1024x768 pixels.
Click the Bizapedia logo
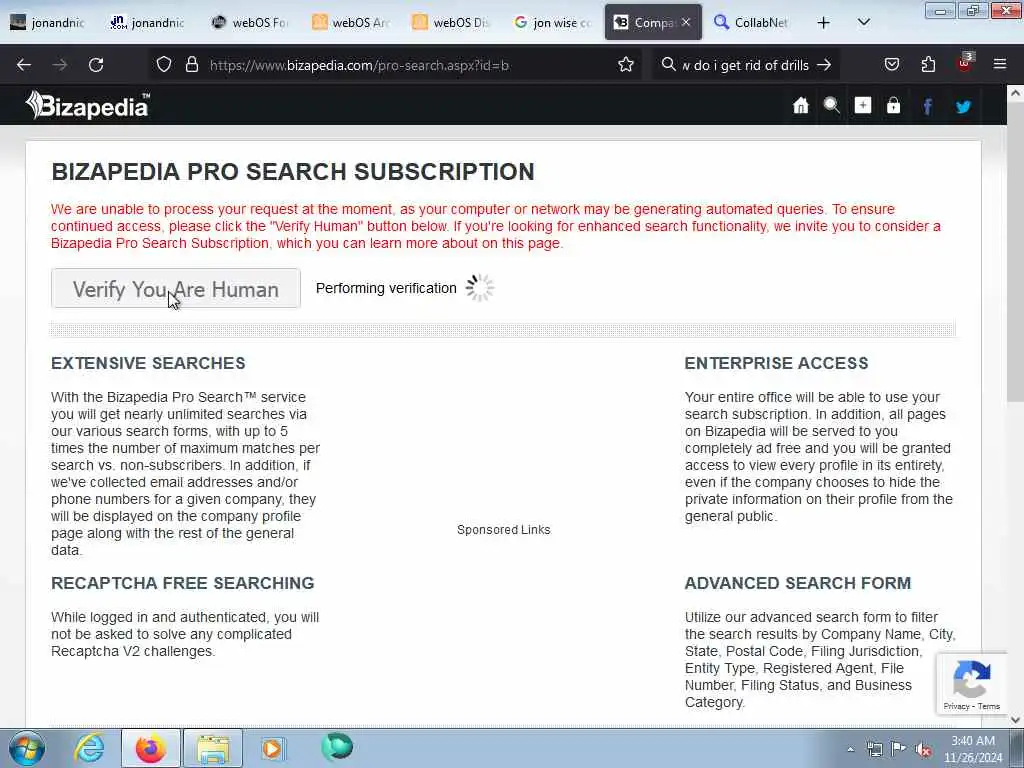coord(88,105)
